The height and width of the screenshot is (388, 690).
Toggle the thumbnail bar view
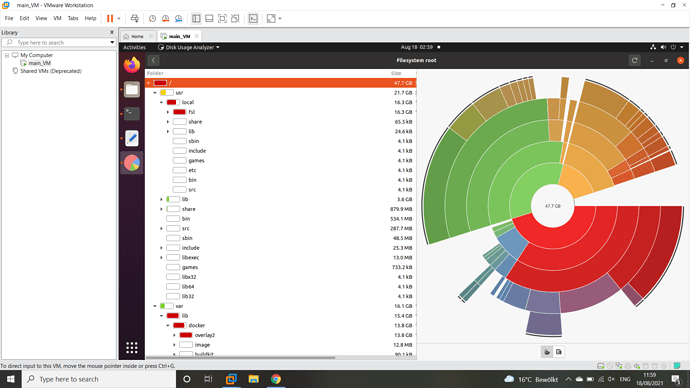[x=209, y=18]
